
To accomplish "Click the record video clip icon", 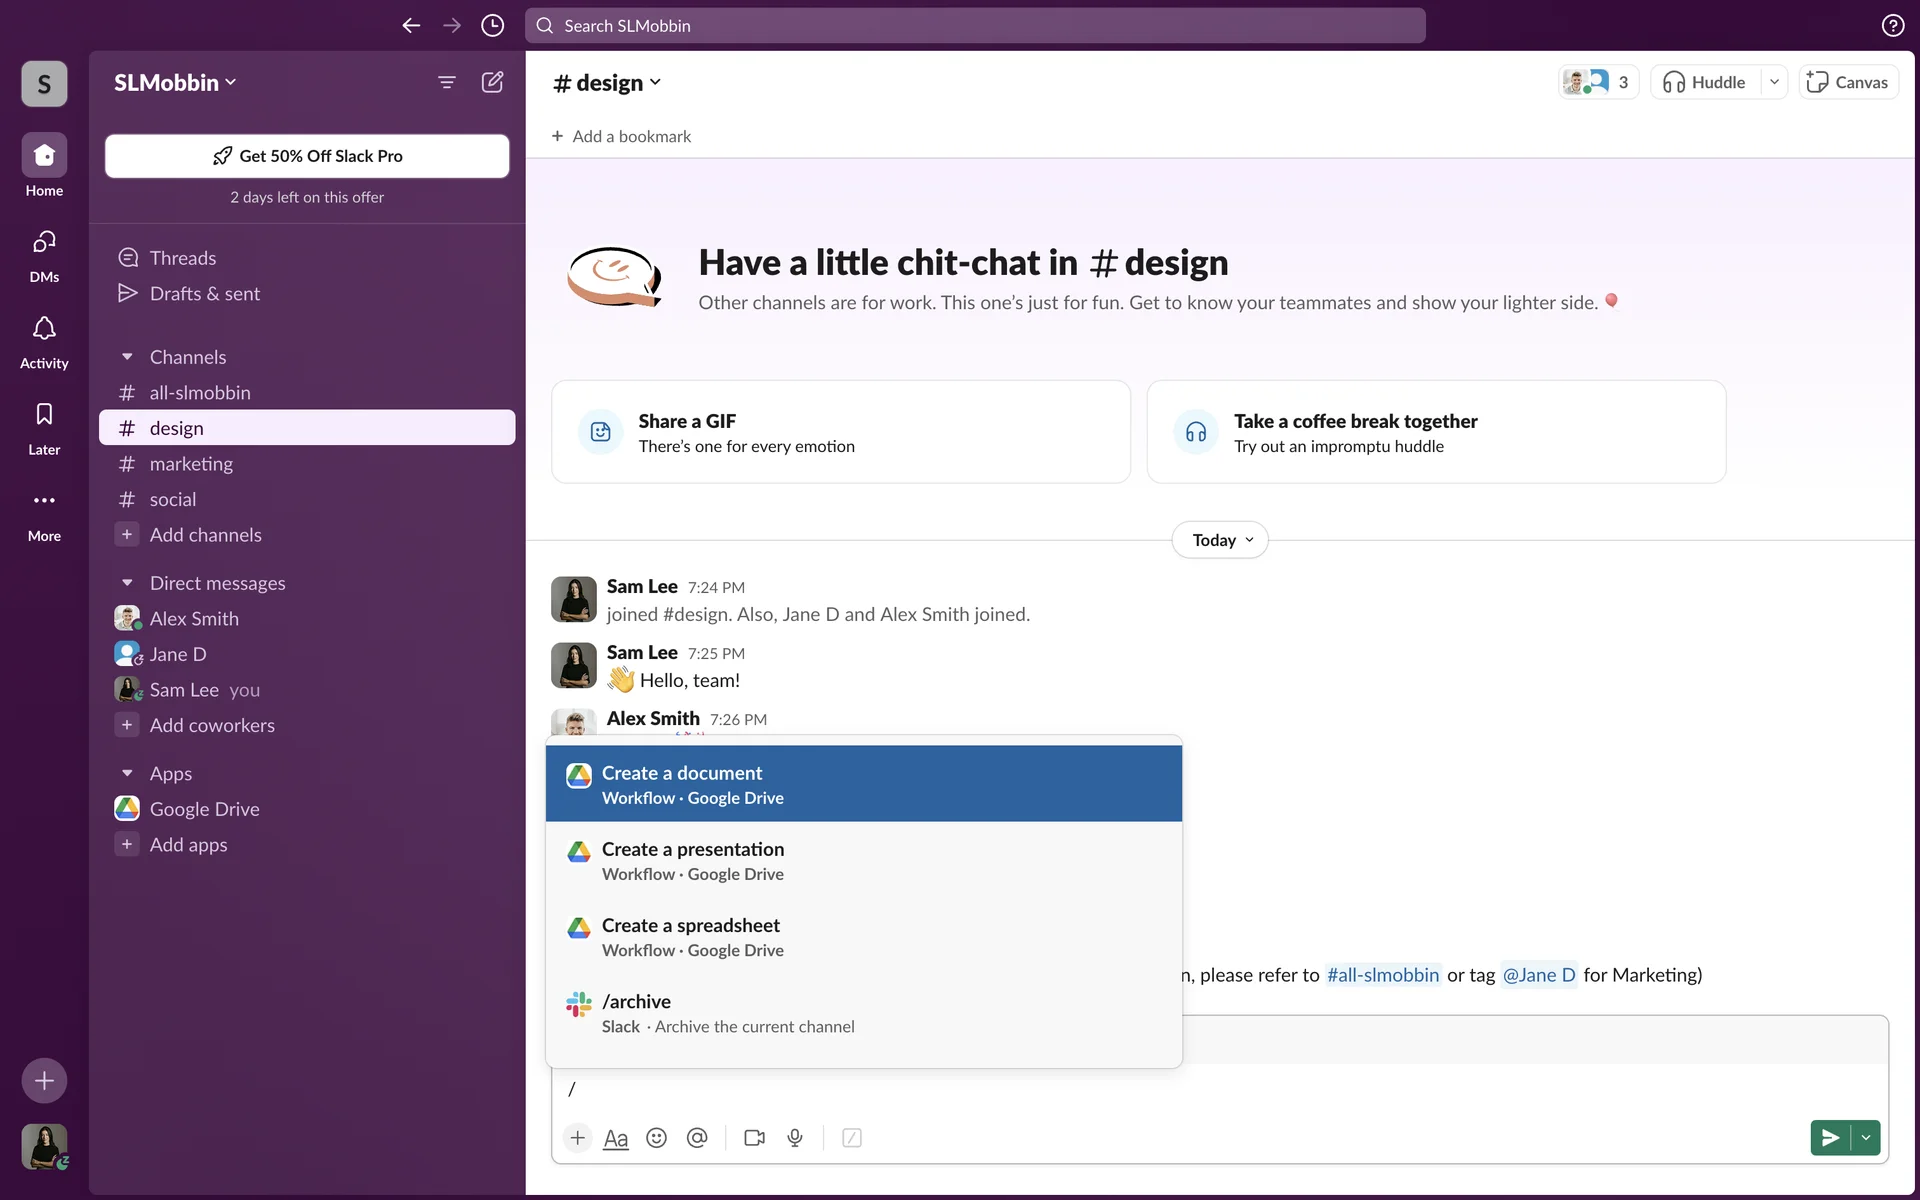I will (x=754, y=1138).
